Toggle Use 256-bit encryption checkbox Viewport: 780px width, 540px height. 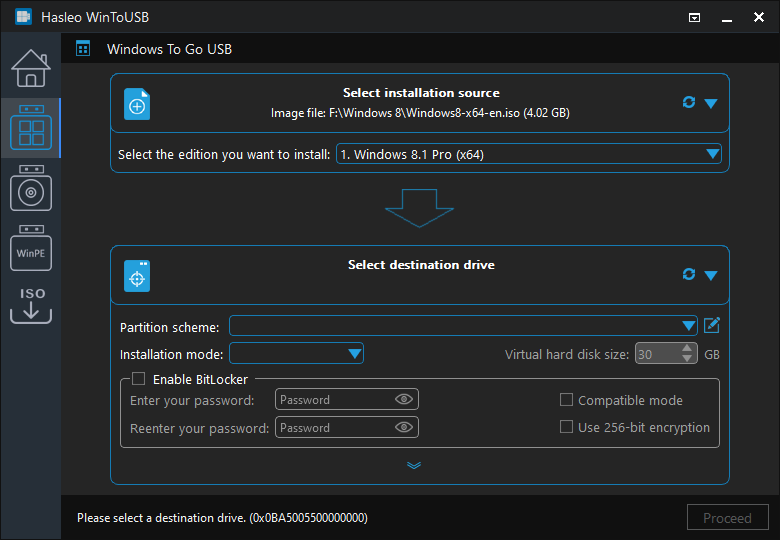[x=566, y=427]
